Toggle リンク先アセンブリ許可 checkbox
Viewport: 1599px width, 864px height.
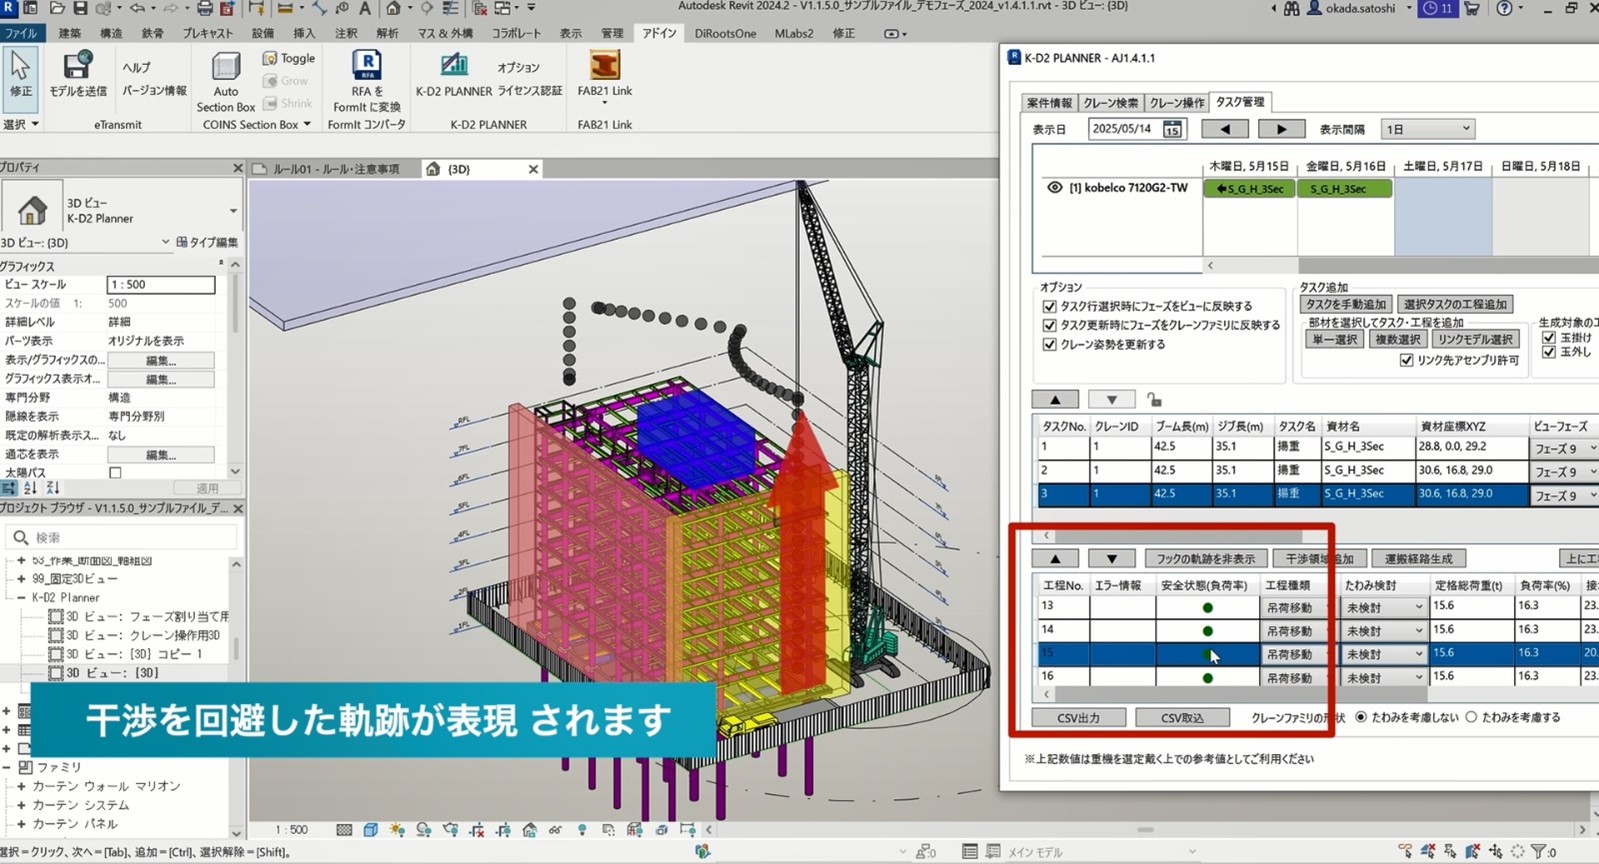click(1406, 360)
